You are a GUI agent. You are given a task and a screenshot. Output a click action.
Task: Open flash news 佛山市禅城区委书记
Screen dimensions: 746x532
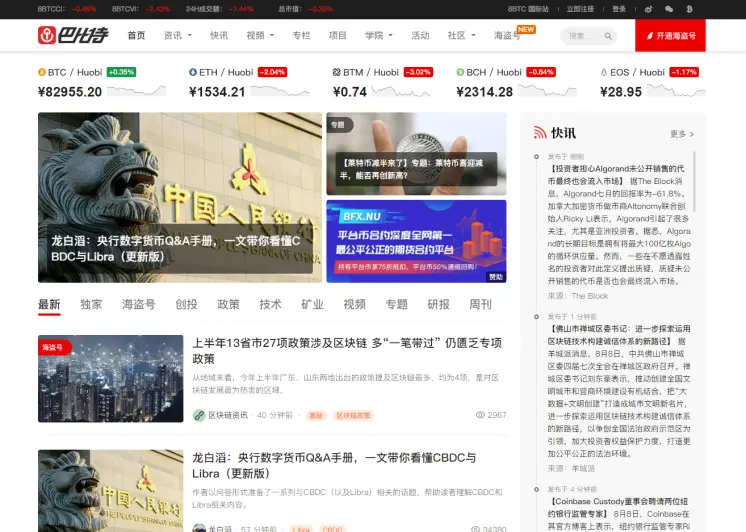[619, 391]
